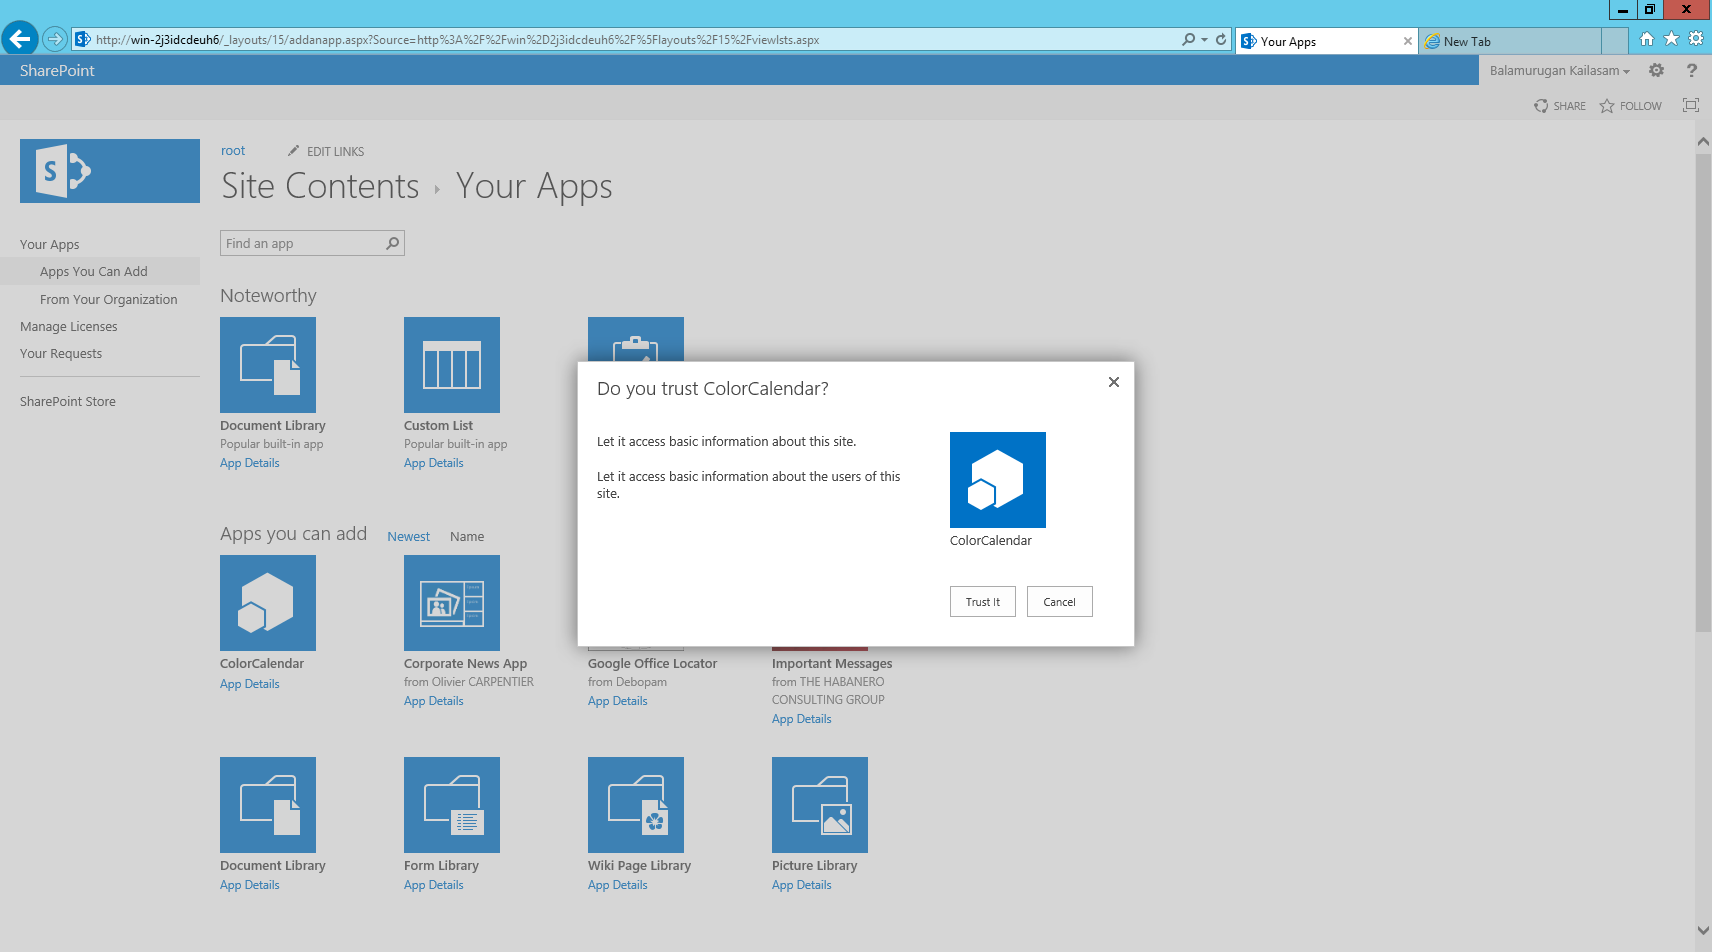This screenshot has height=952, width=1712.
Task: Click the SharePoint suite bar link
Action: click(57, 70)
